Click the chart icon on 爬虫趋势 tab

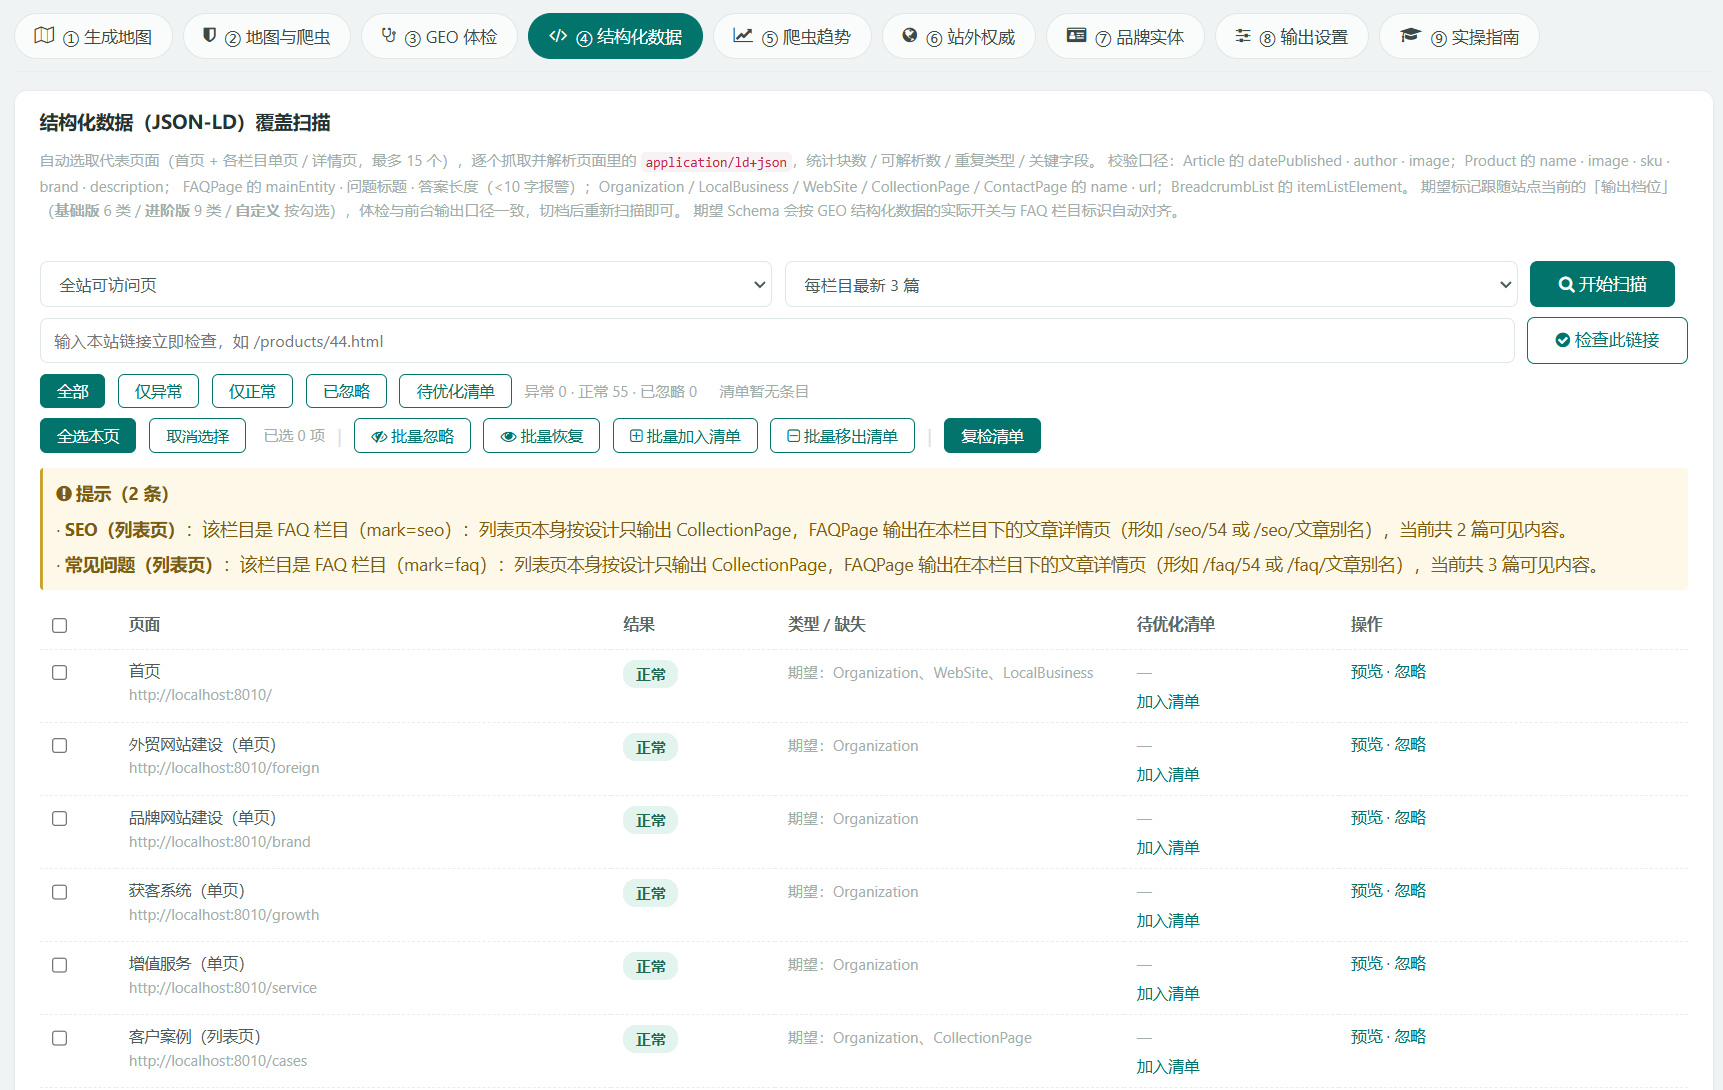pyautogui.click(x=743, y=36)
